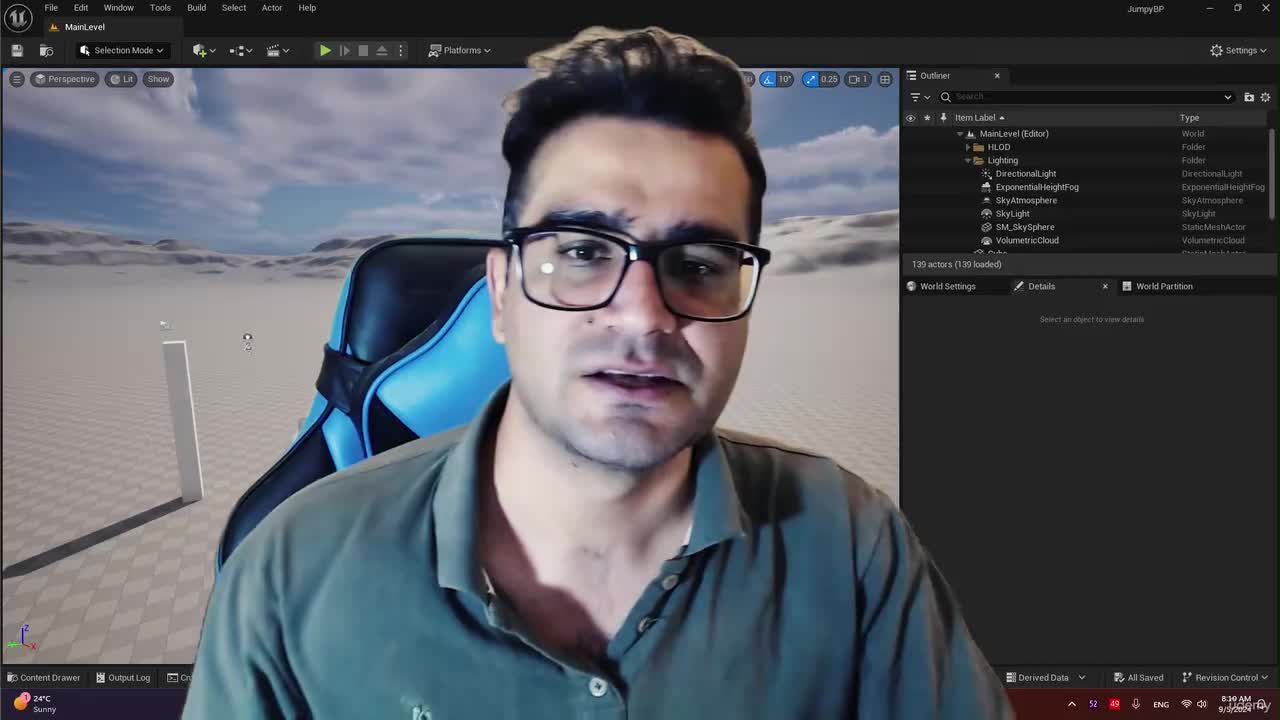Collapse the MainLevel (Editor) tree node
The width and height of the screenshot is (1280, 720).
tap(960, 134)
